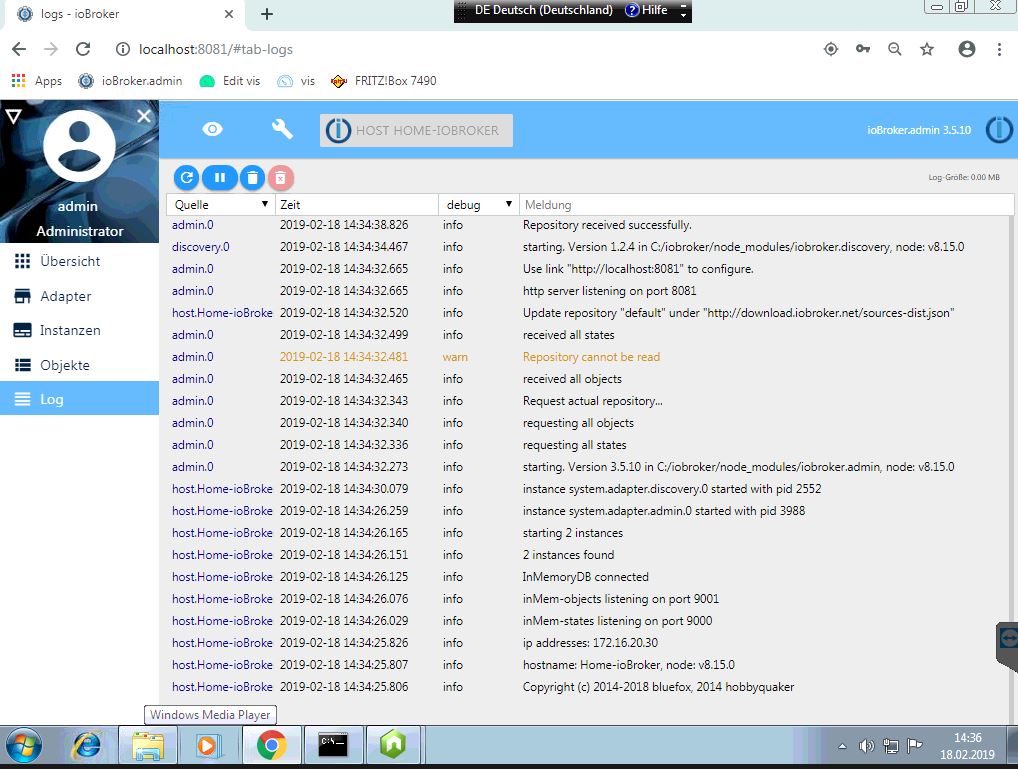Screen dimensions: 1018x769
Task: Close the logs - ioBroker tab
Action: click(x=229, y=14)
